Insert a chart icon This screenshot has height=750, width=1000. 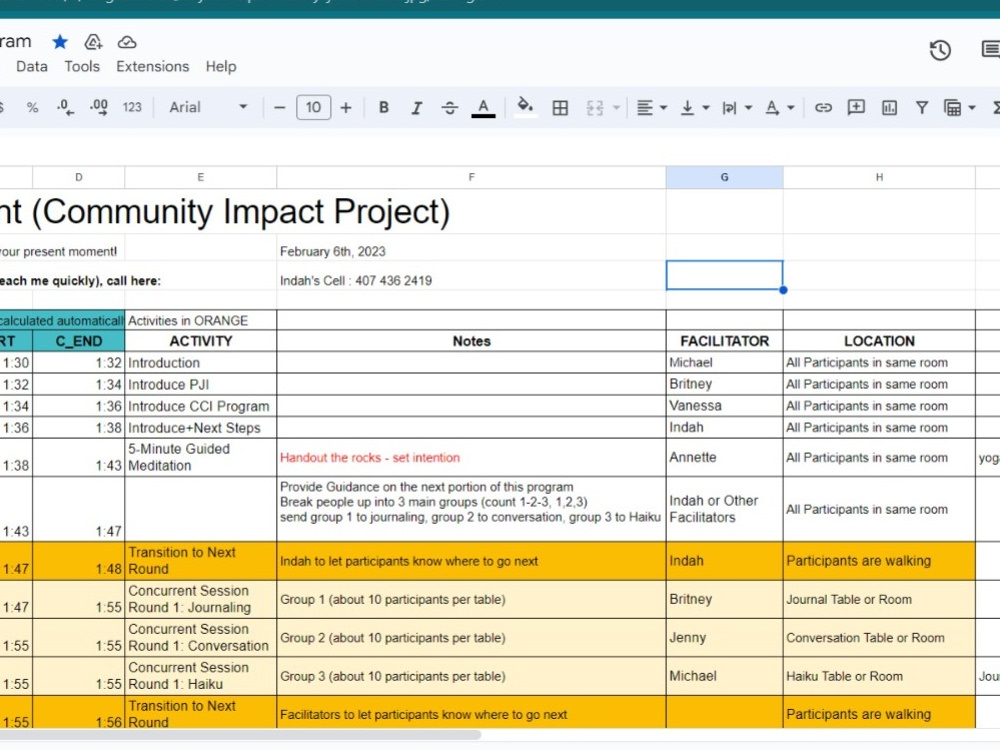pyautogui.click(x=889, y=108)
